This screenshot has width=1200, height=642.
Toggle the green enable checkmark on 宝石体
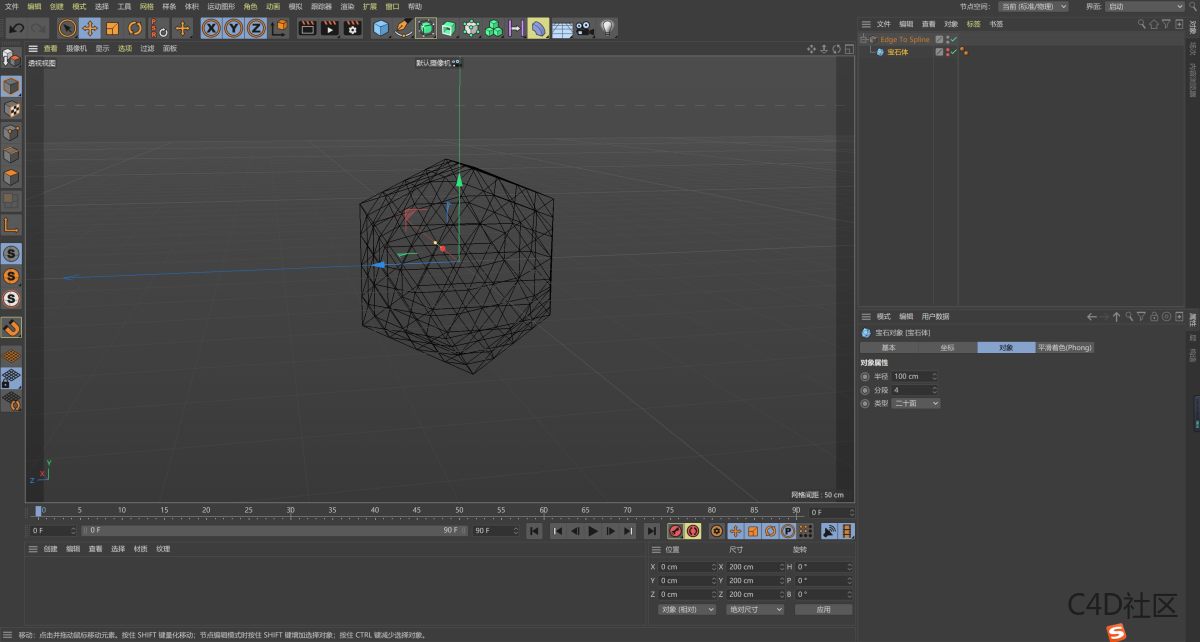(x=955, y=52)
